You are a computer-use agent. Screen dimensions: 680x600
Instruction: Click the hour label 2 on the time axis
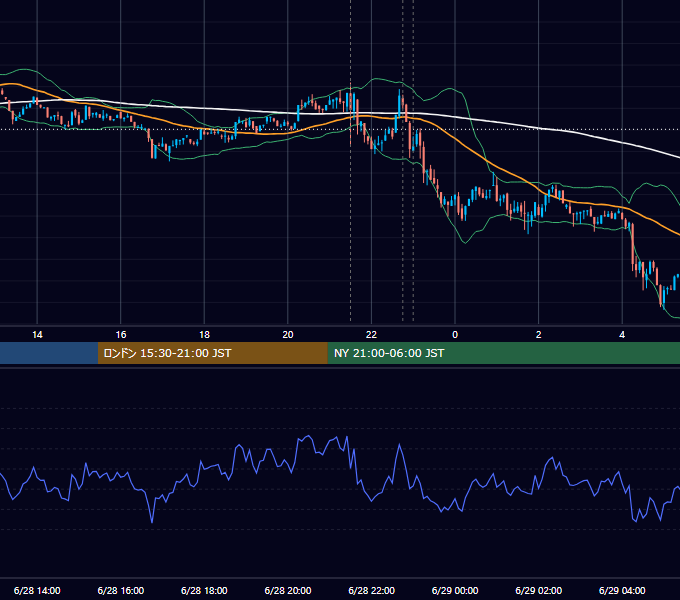click(539, 335)
